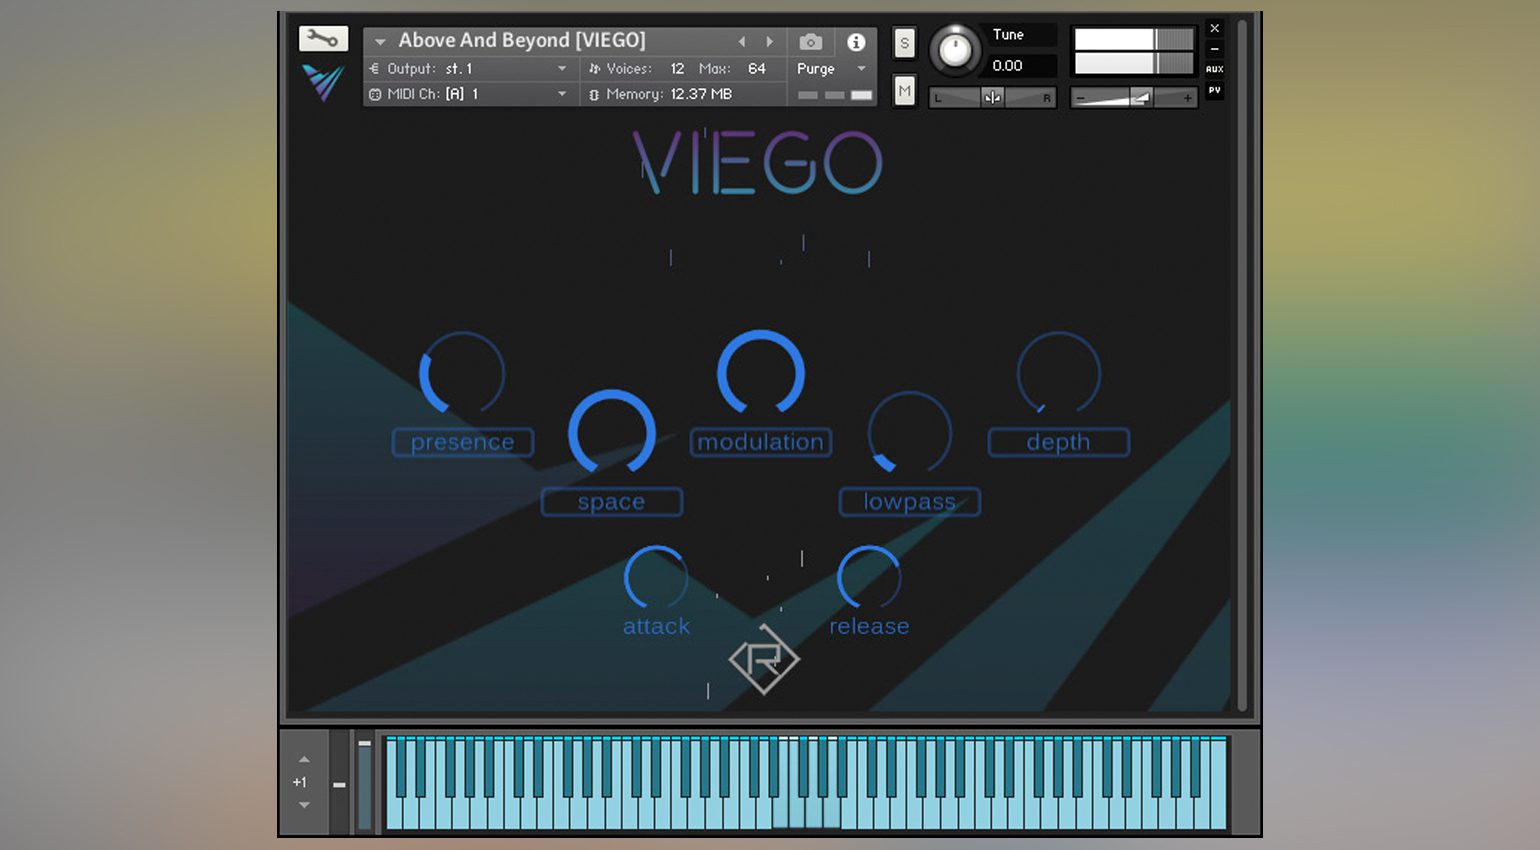
Task: Click the modulation wheel strip
Action: (x=364, y=785)
